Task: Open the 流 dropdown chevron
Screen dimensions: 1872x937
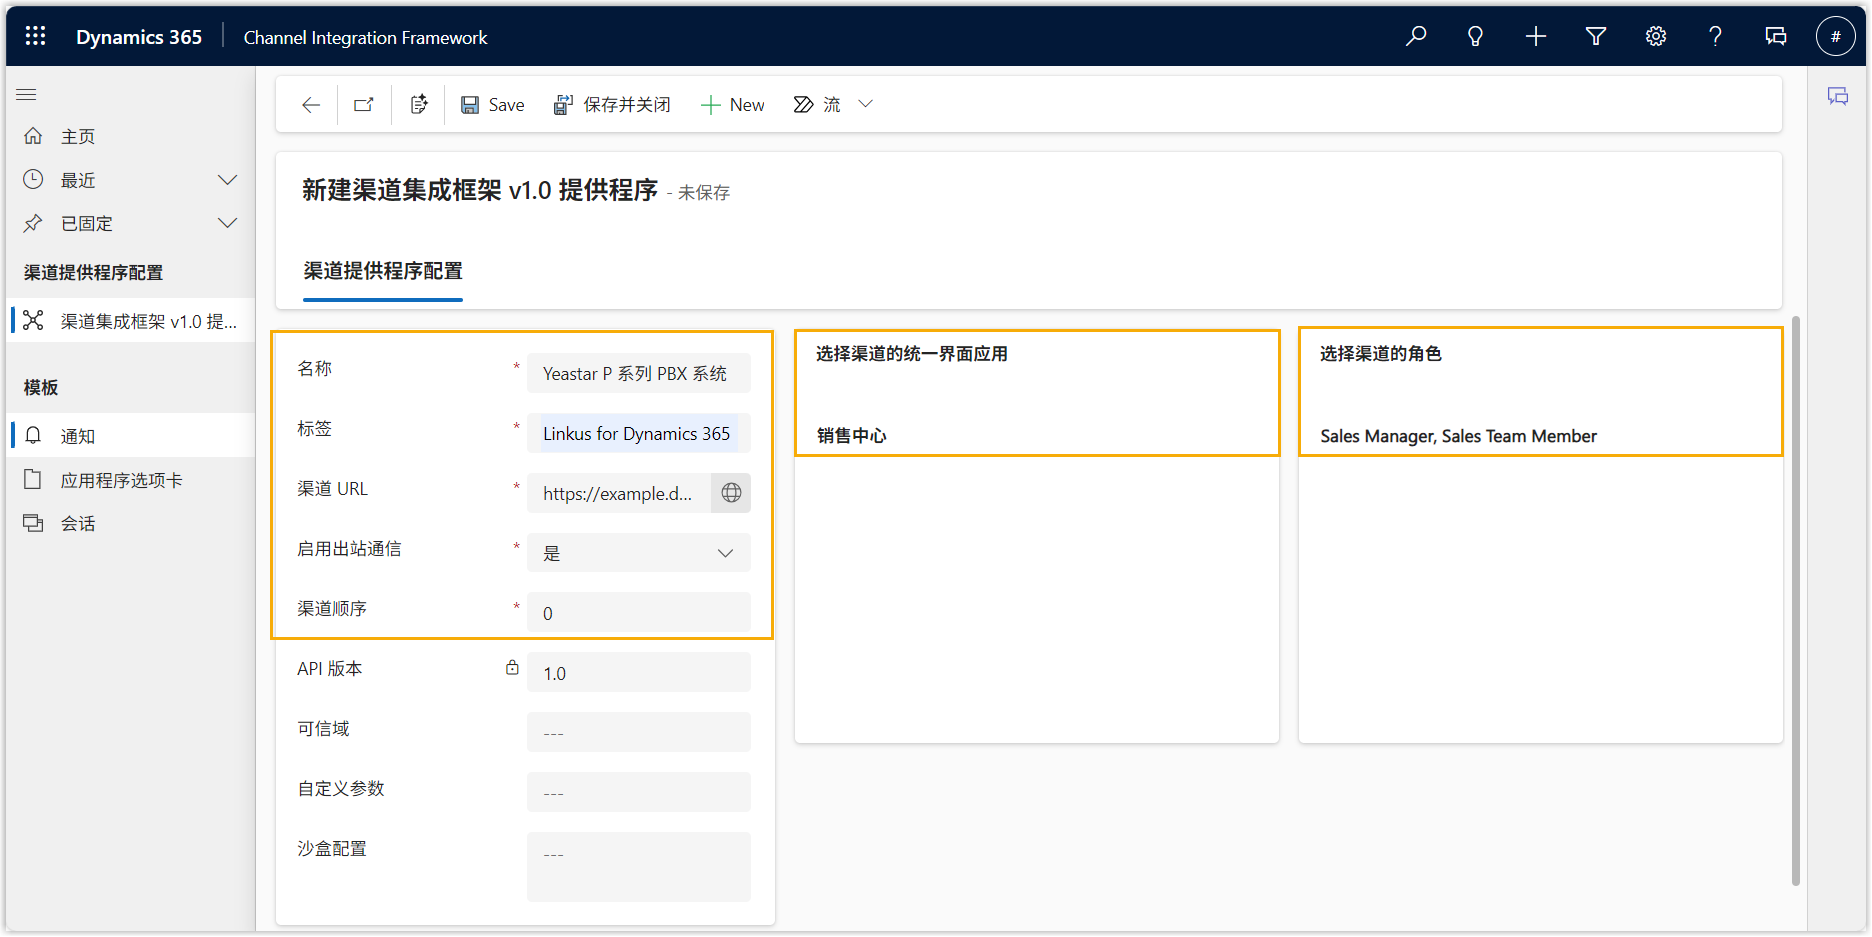Action: pyautogui.click(x=866, y=104)
